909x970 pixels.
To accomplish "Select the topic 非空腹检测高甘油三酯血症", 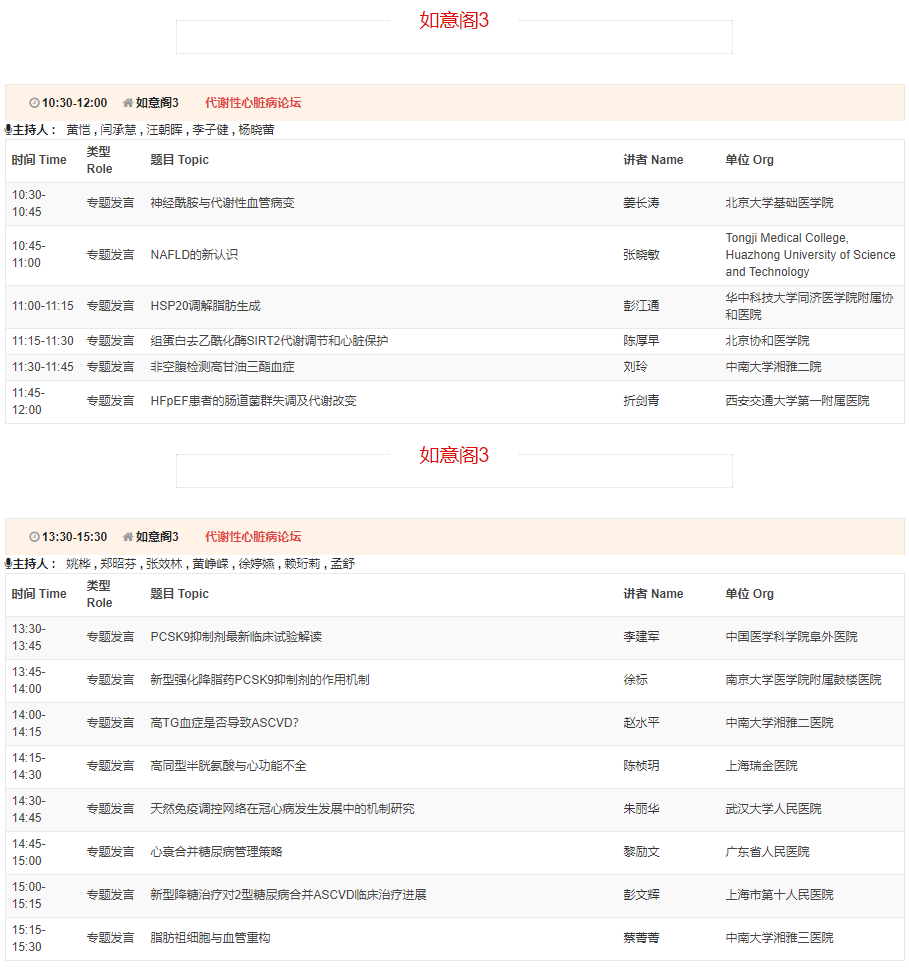I will click(x=222, y=367).
